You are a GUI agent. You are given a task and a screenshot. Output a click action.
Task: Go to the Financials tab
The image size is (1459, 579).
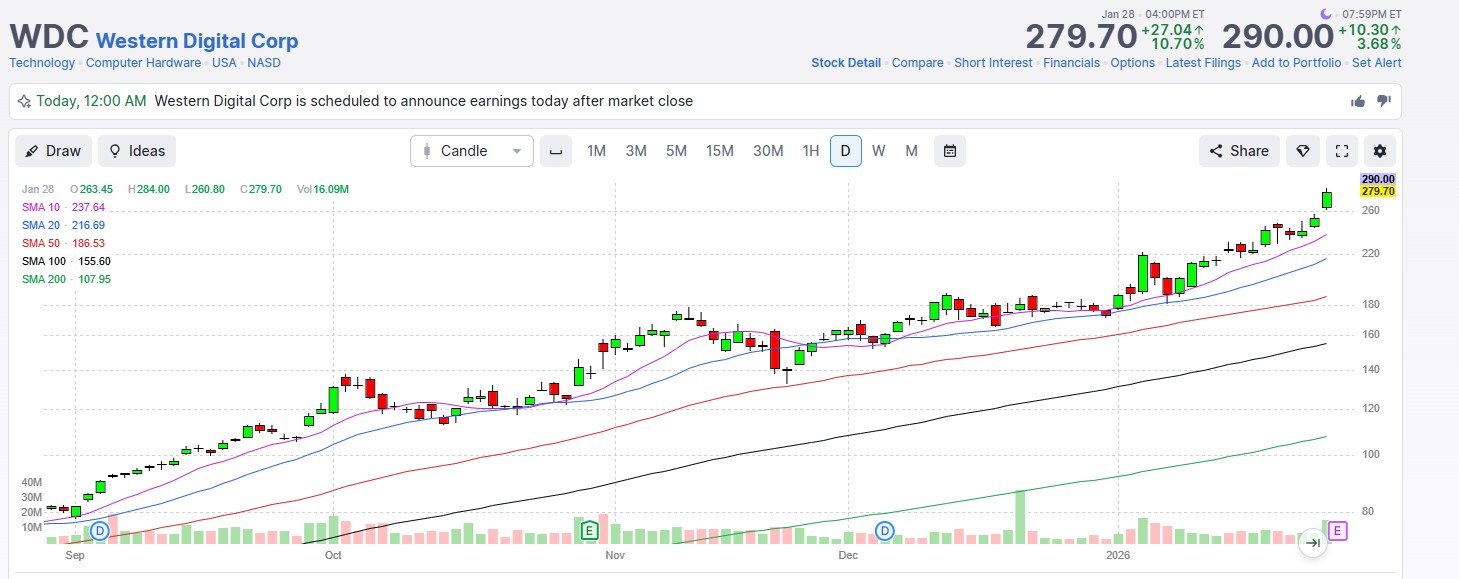click(1071, 63)
